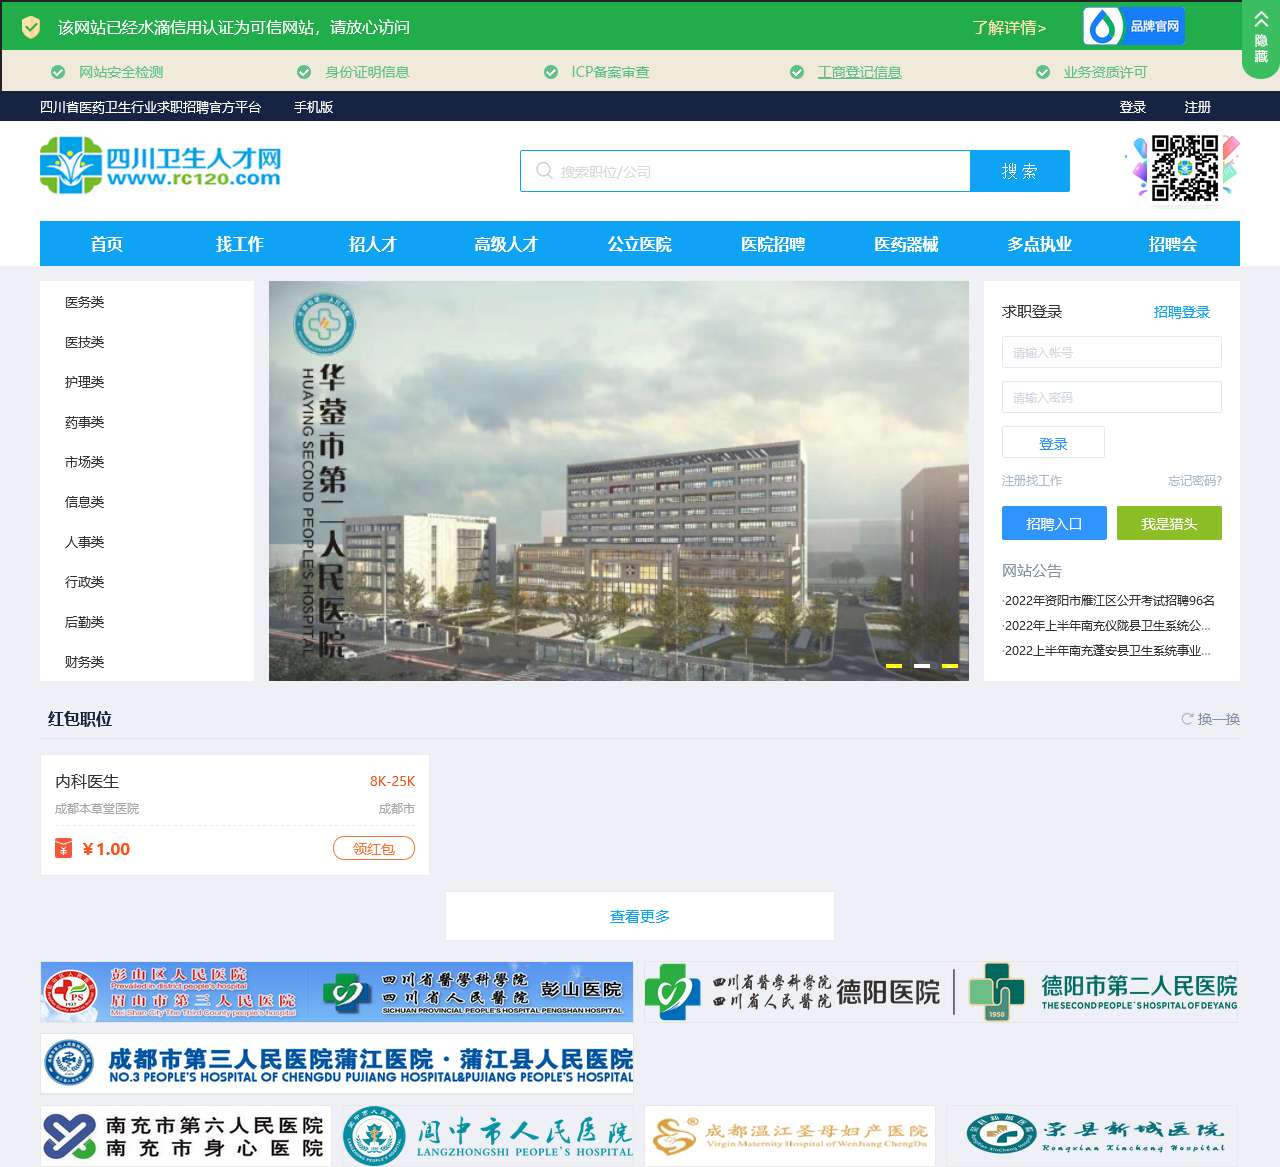1280x1167 pixels.
Task: Open 了解详情 link in green bar
Action: (1009, 27)
